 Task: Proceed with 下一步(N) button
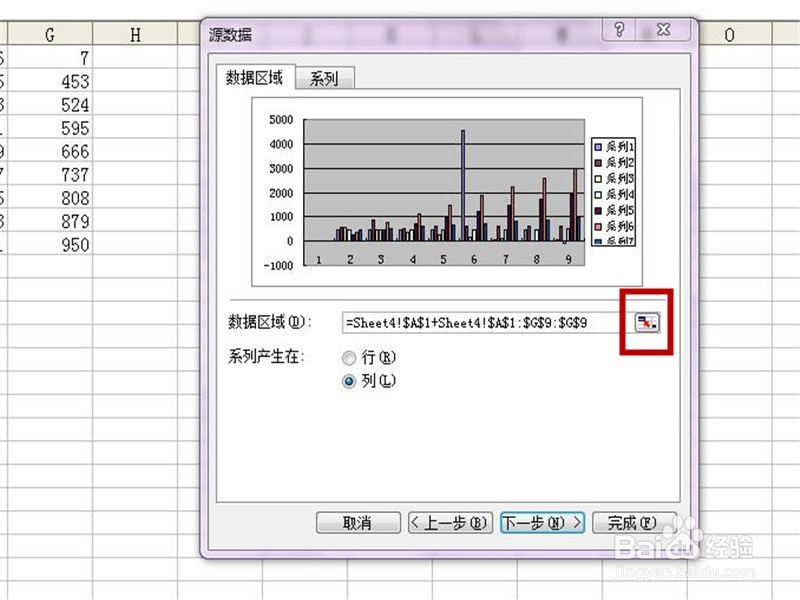[x=542, y=522]
